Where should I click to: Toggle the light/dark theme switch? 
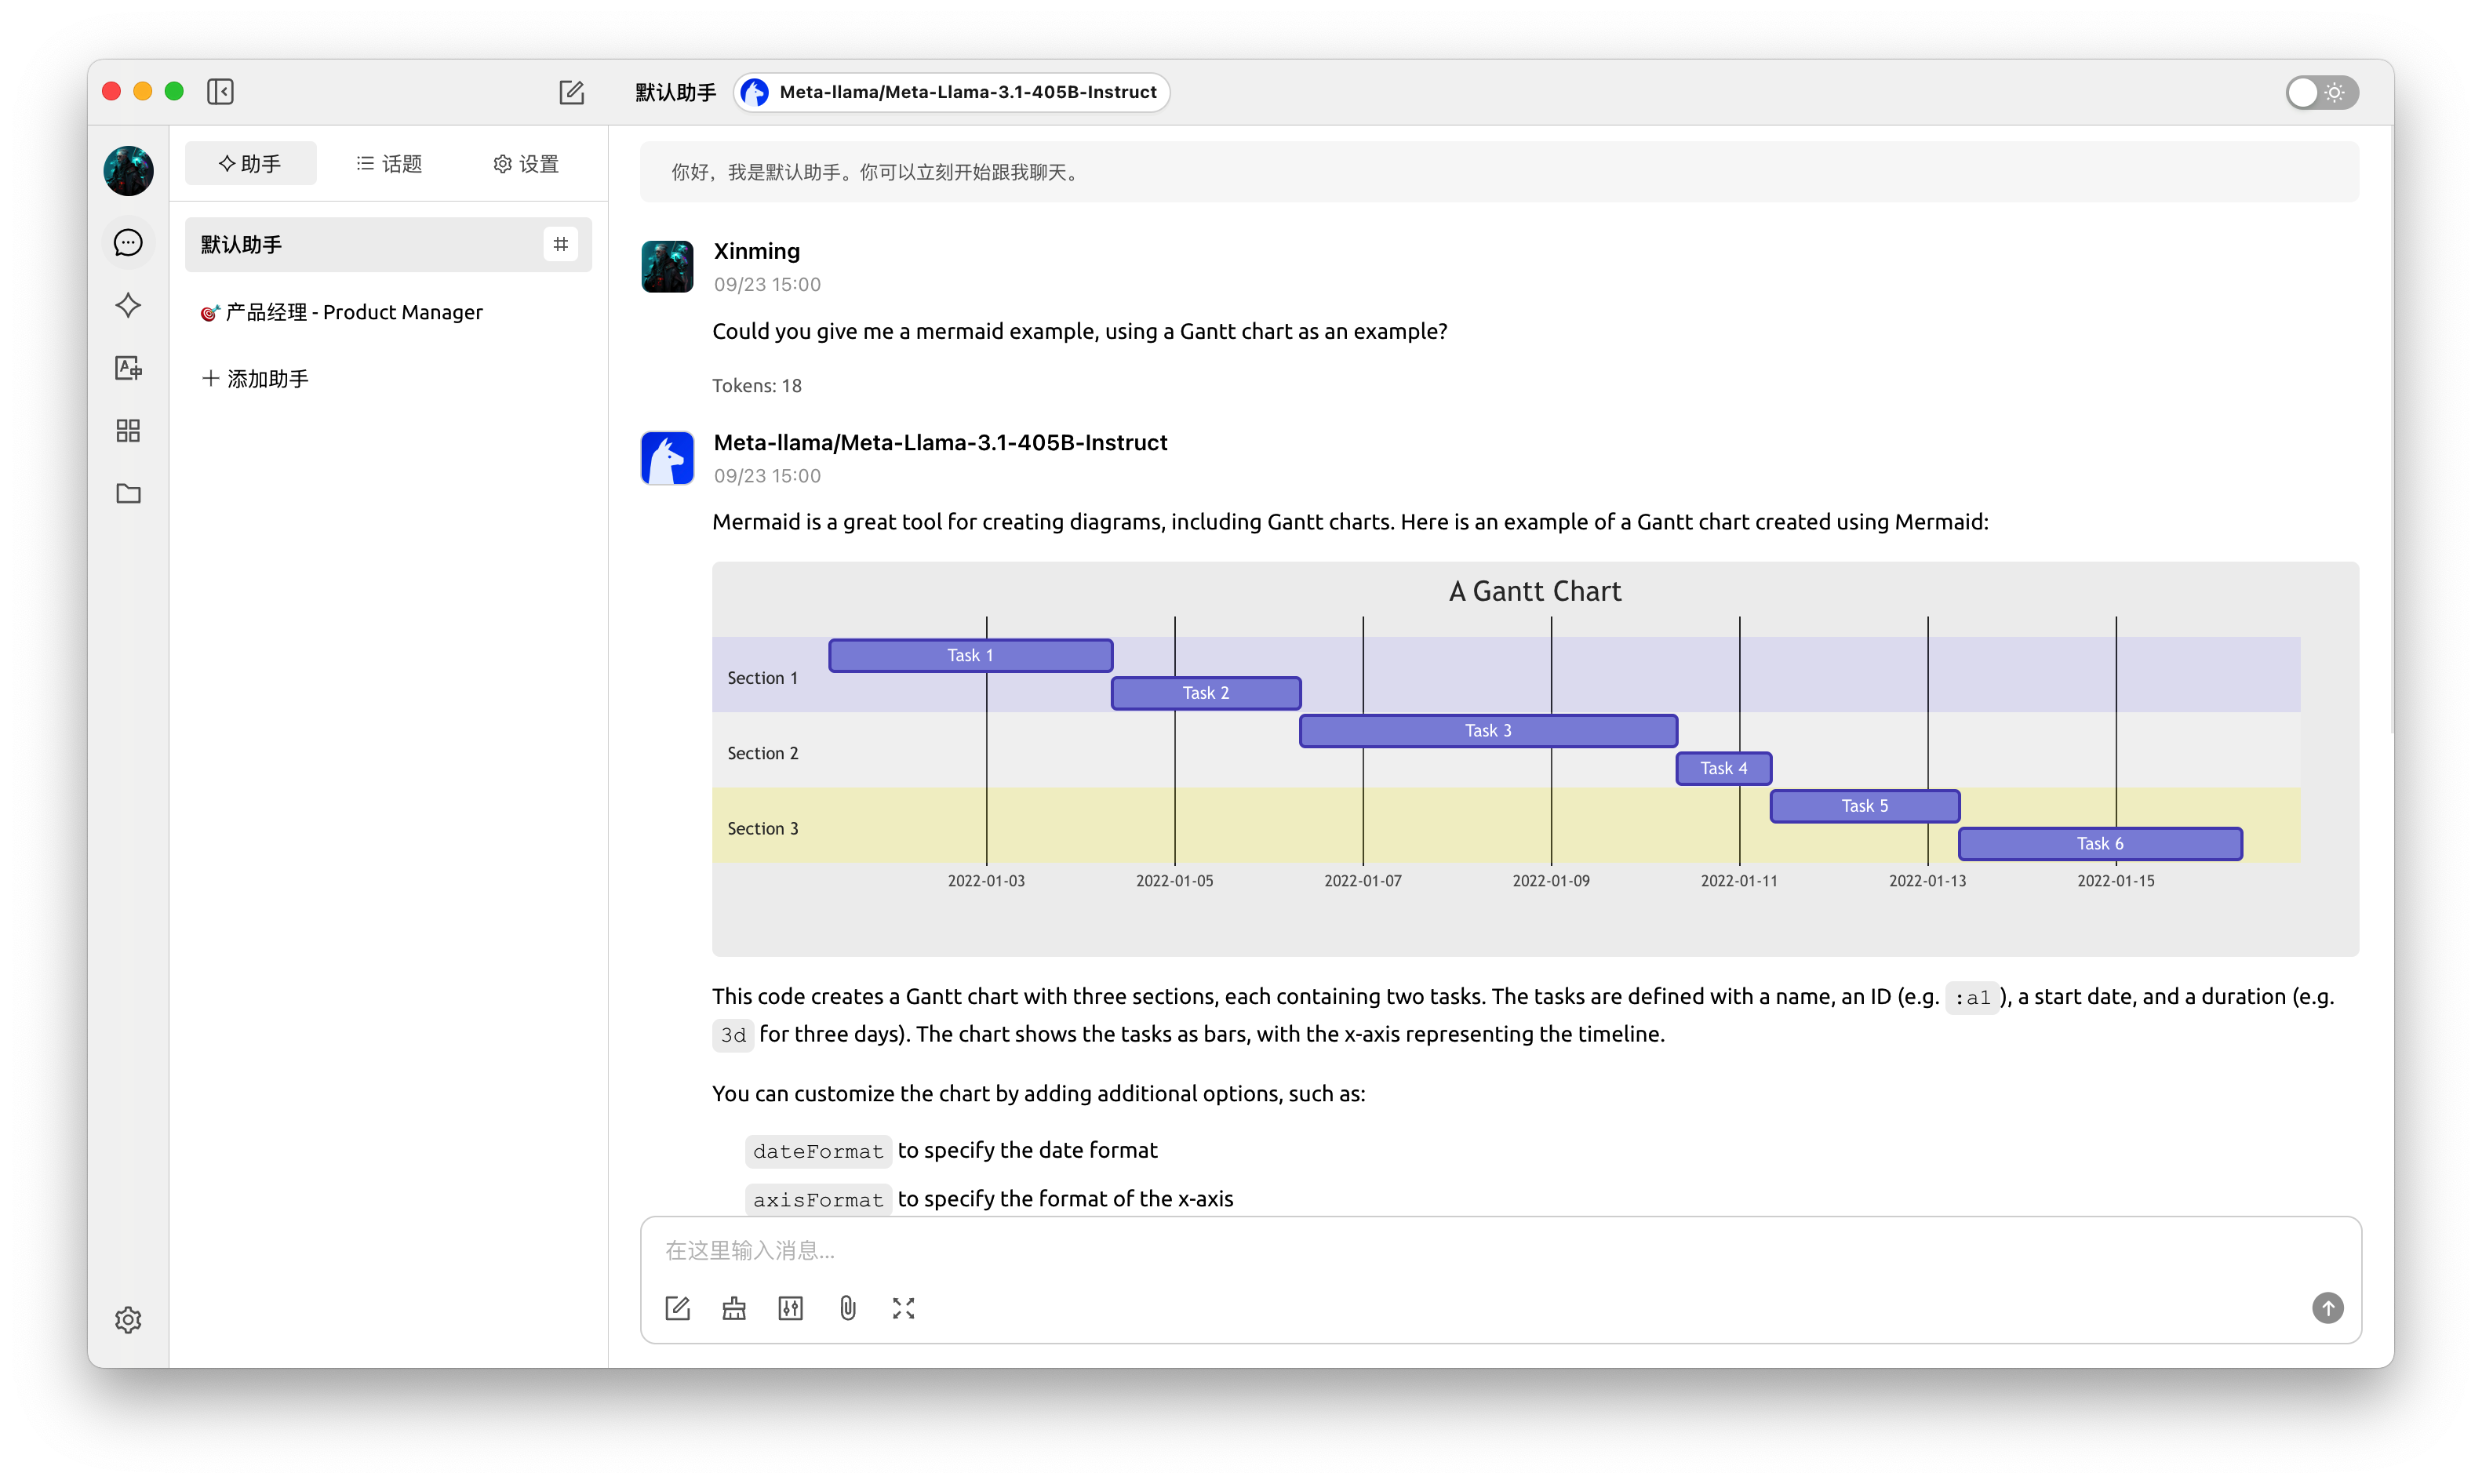2321,92
